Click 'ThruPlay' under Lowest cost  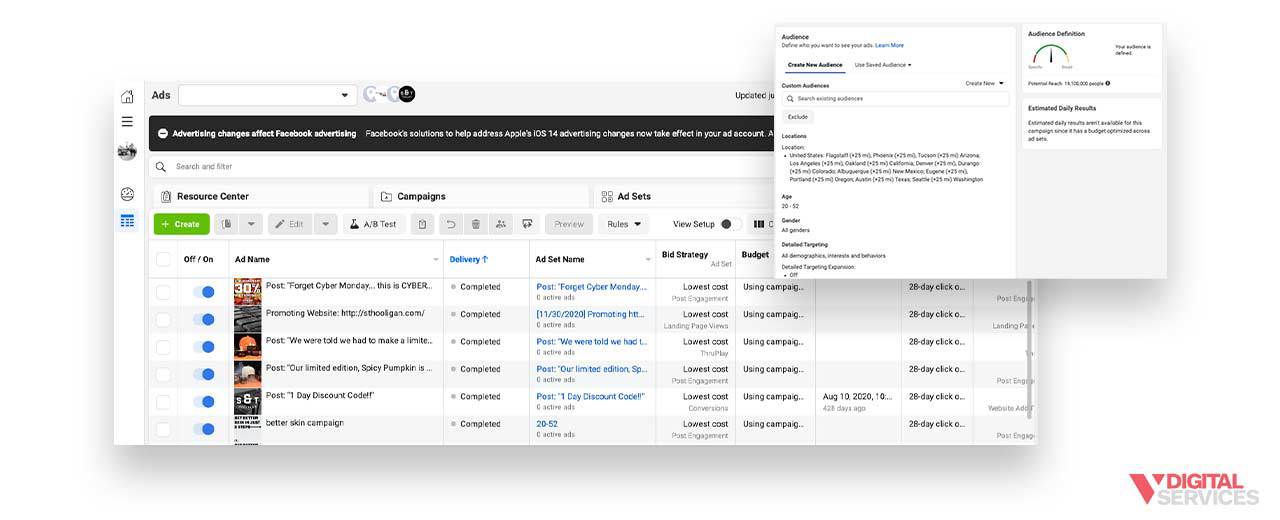[x=712, y=353]
